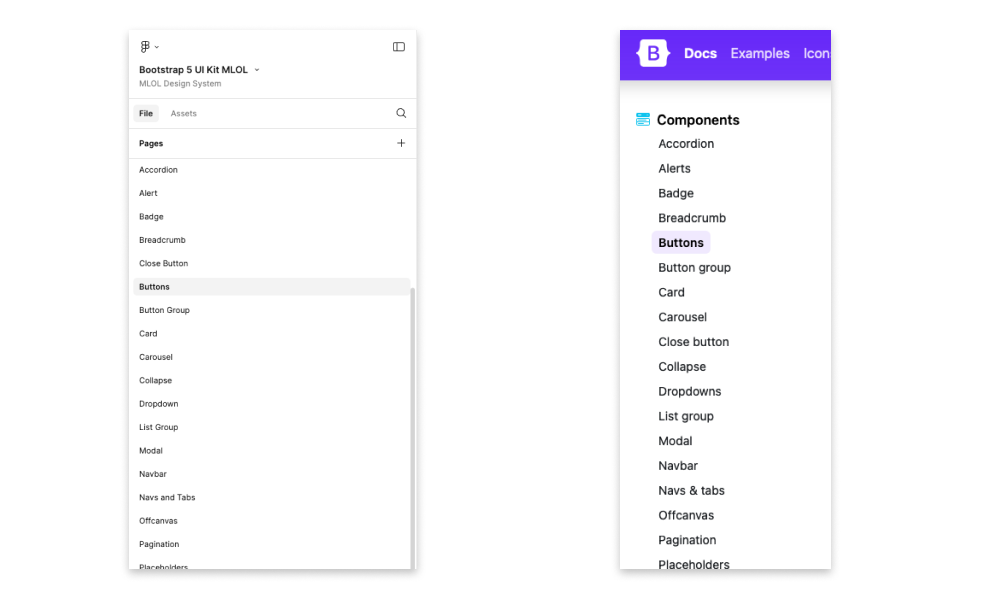Open the Offcanvas page in Figma

click(160, 521)
